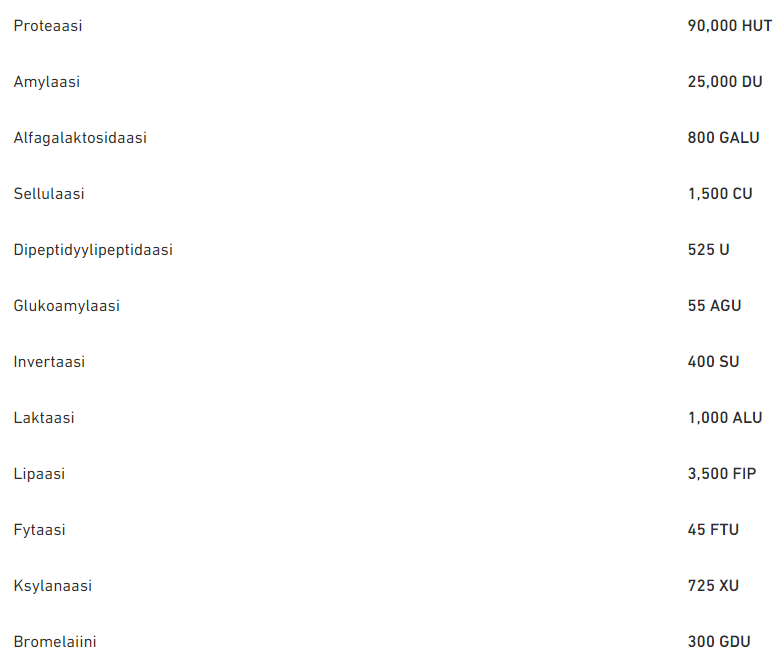This screenshot has height=671, width=781.
Task: Select the 300 GDU Bromelaiini amount
Action: (x=718, y=642)
